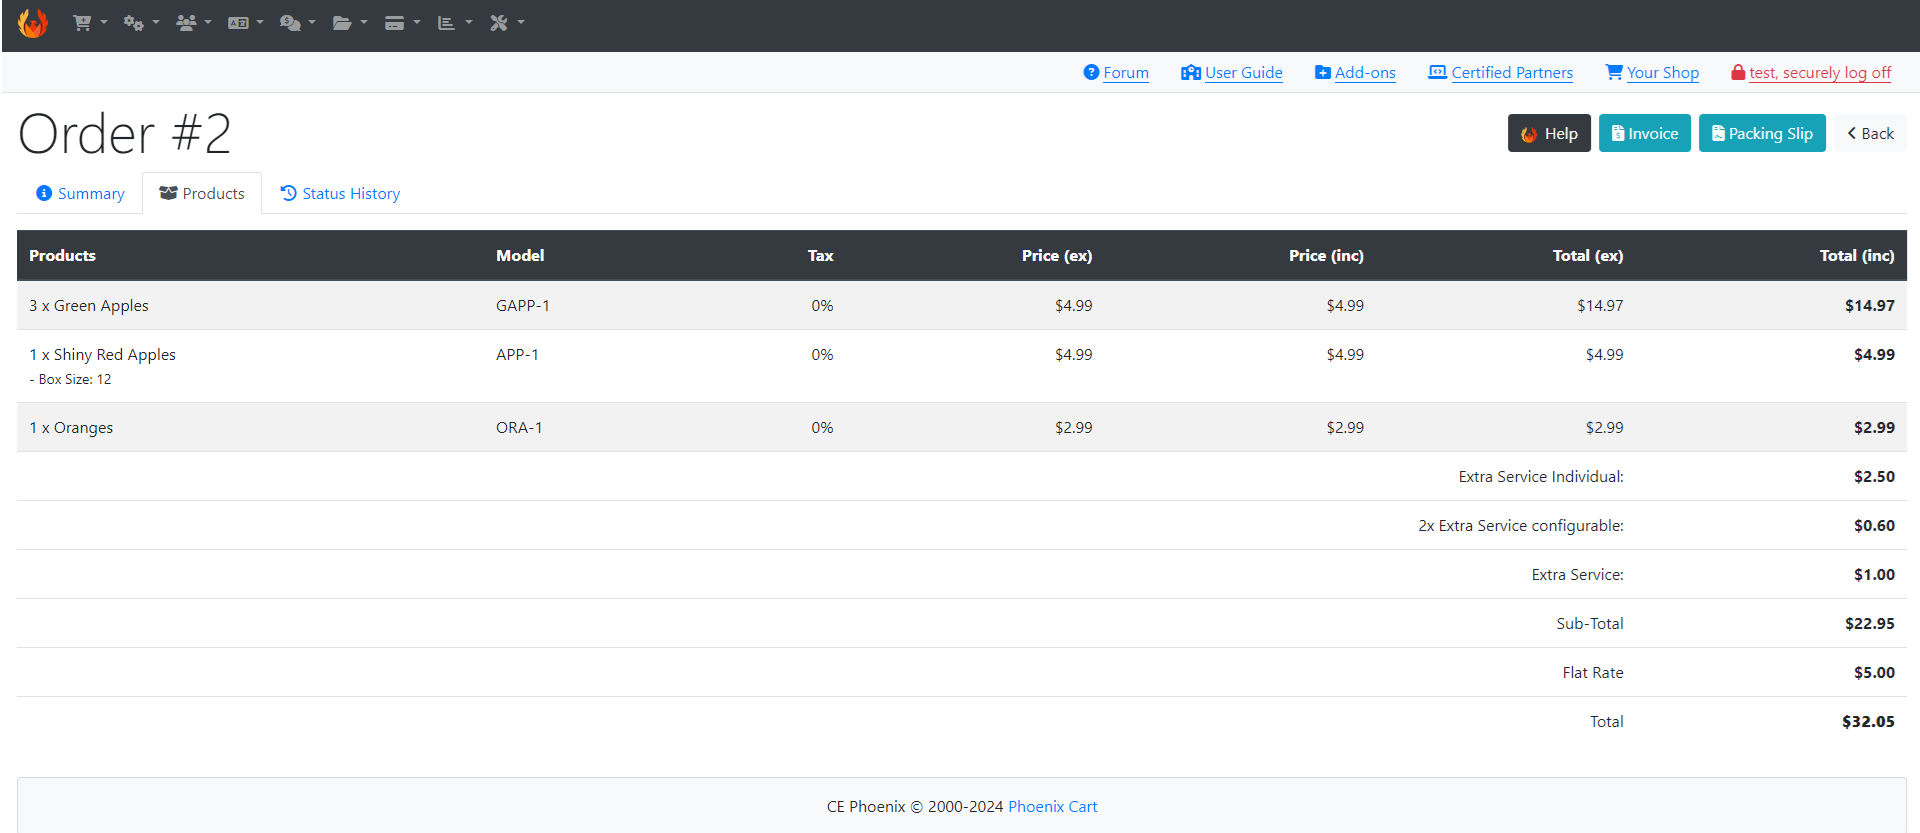This screenshot has width=1920, height=833.
Task: Click the Your Shop cart icon
Action: click(x=1614, y=72)
